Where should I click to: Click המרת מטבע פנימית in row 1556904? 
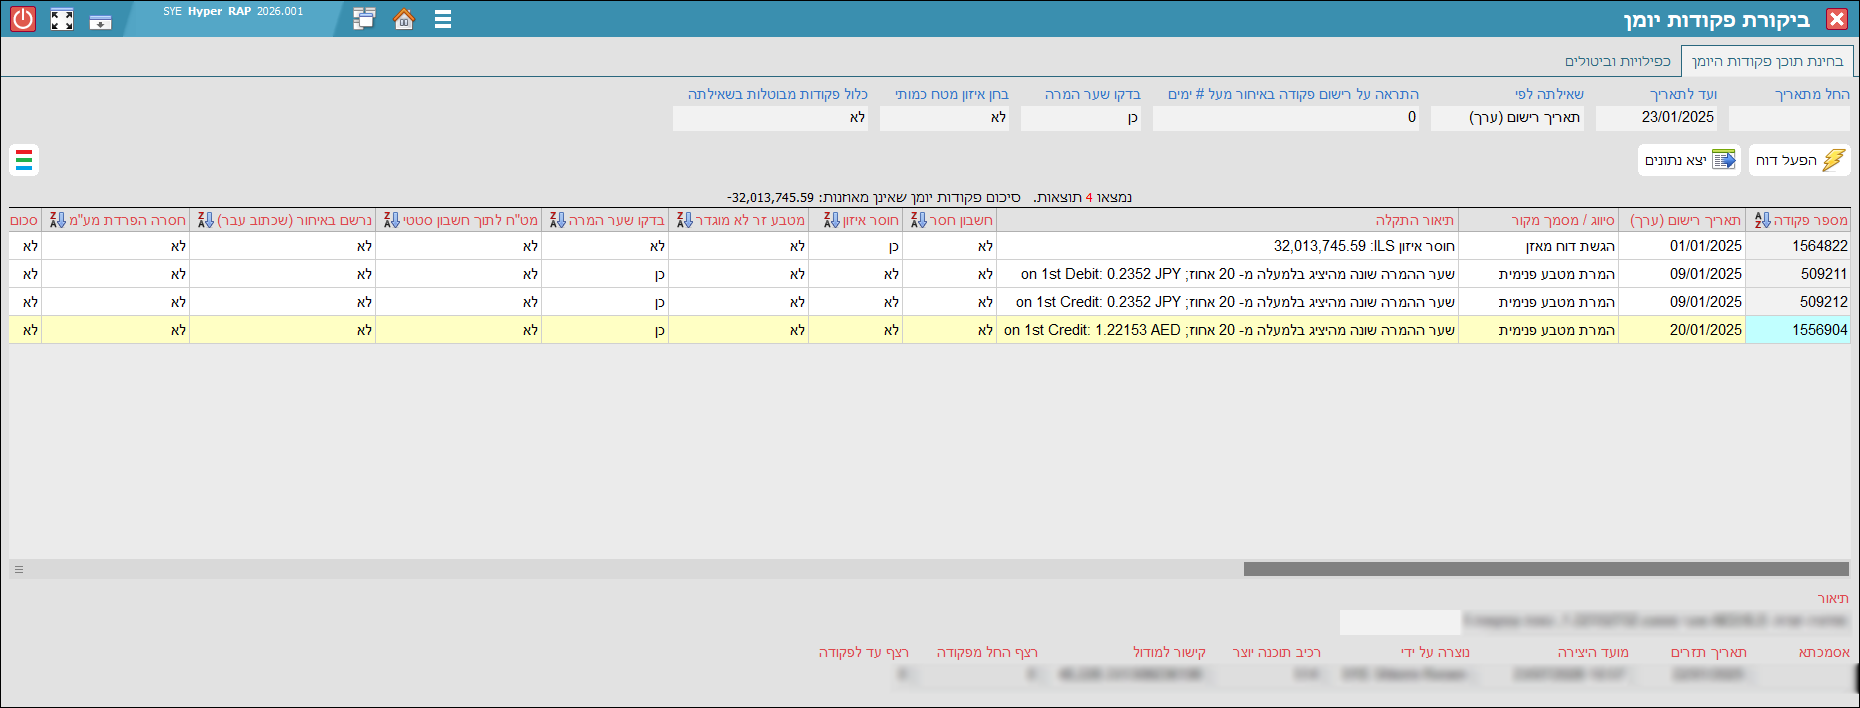click(1539, 330)
